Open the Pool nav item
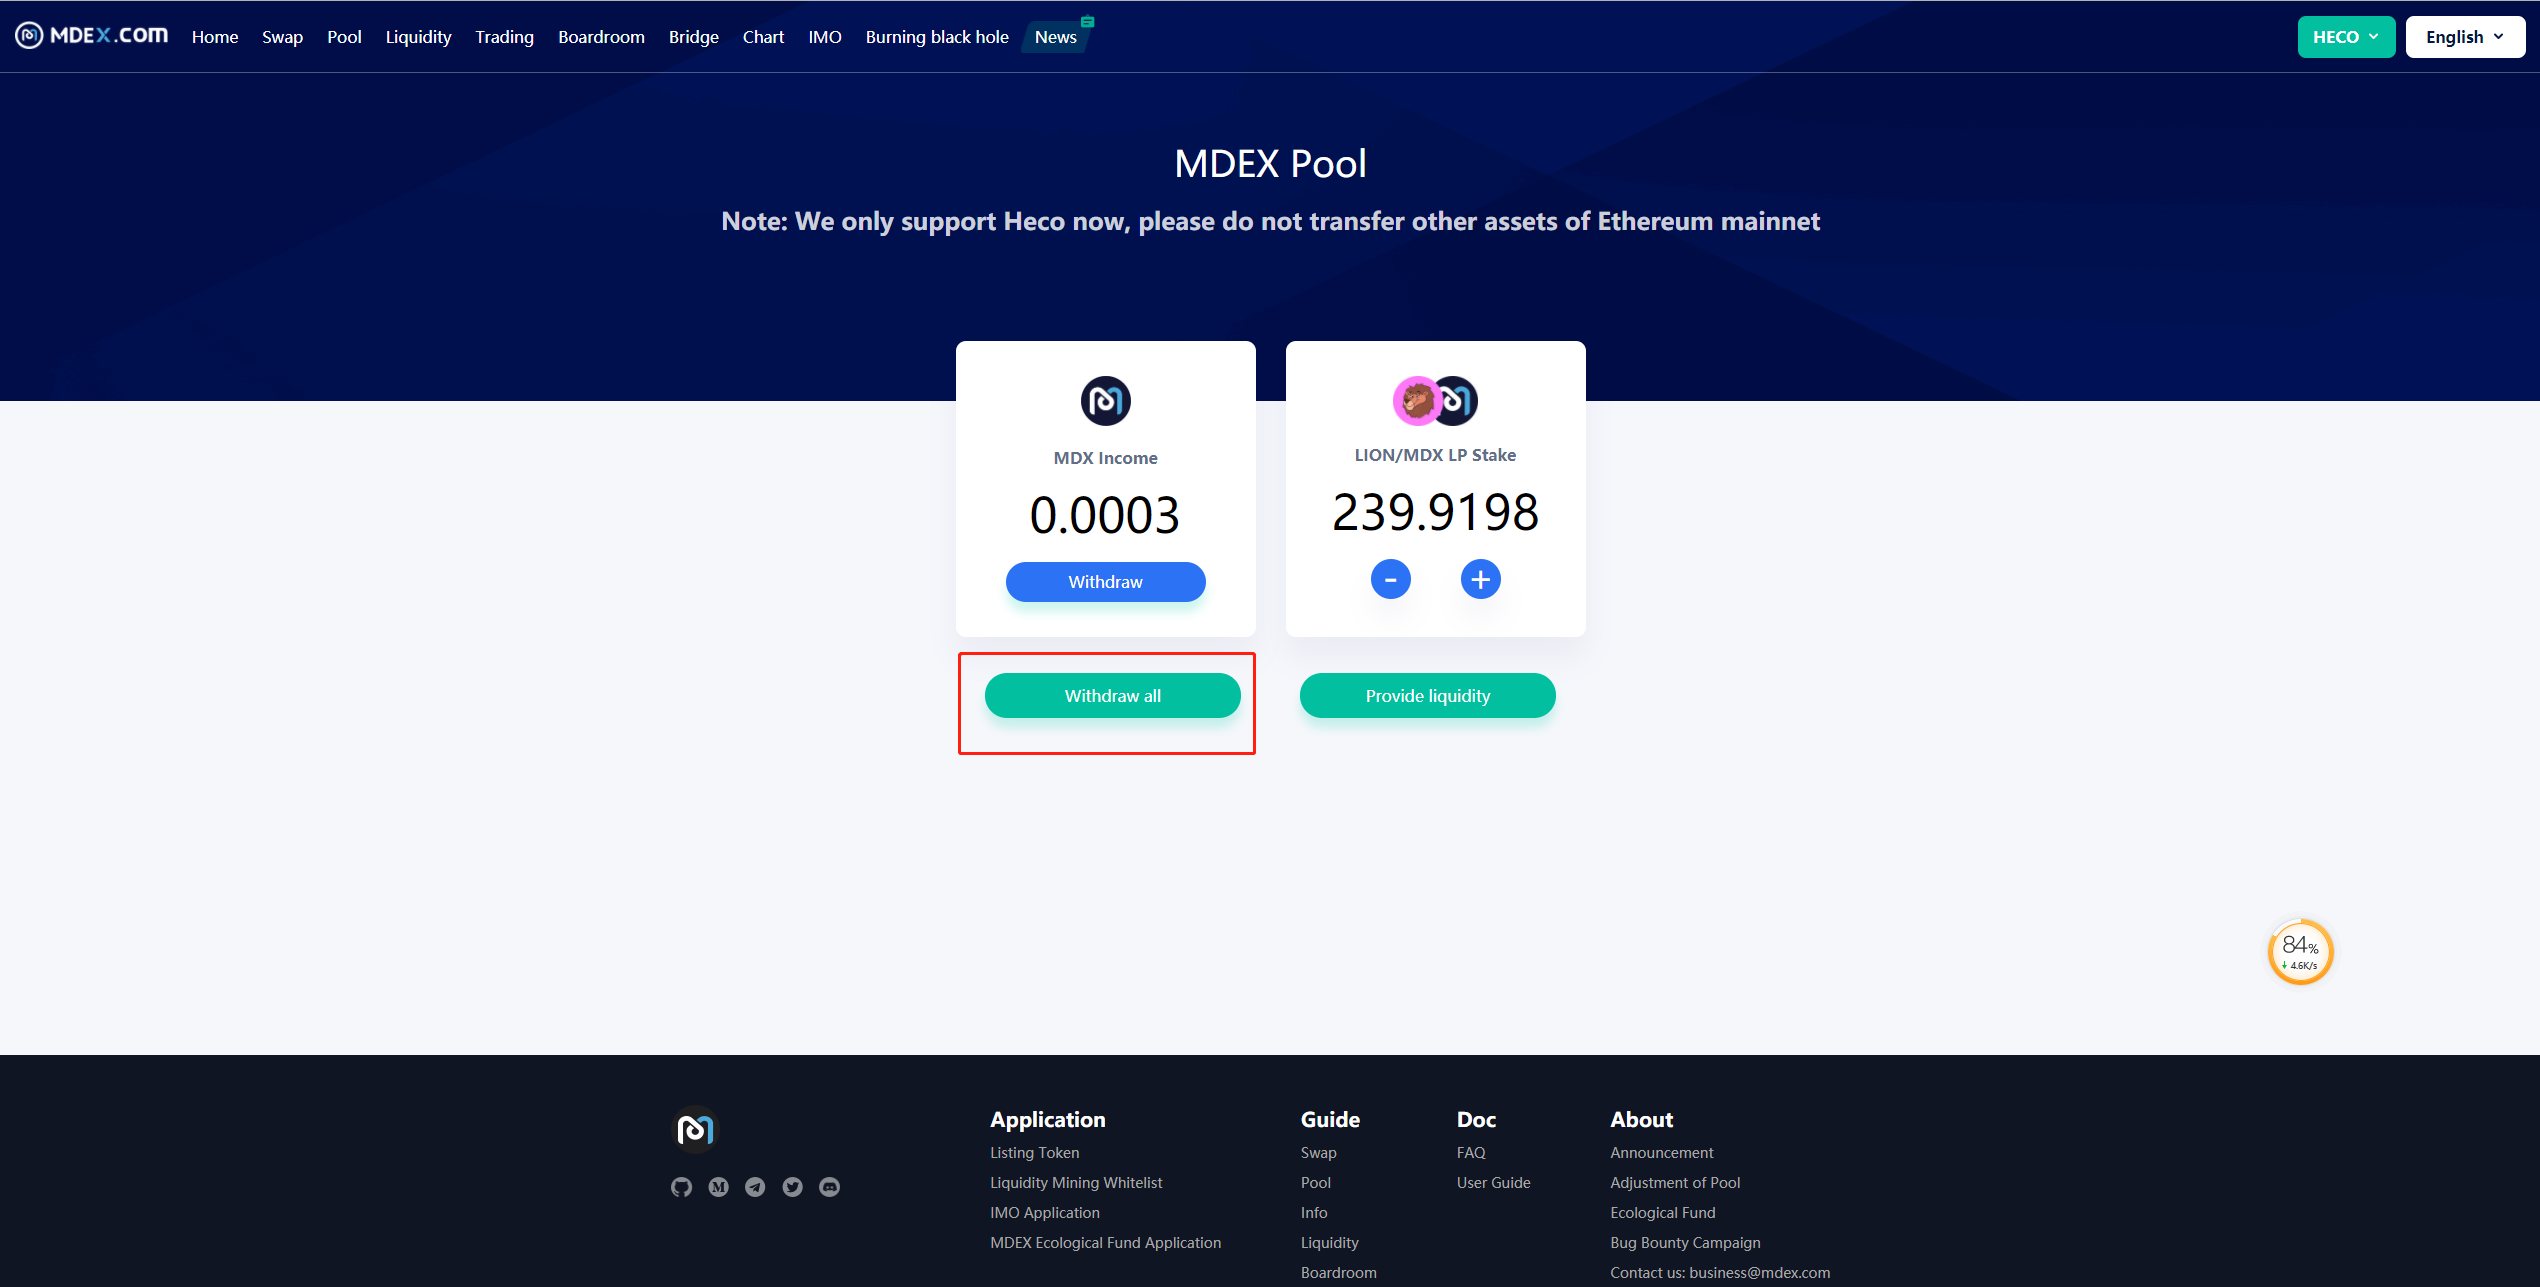This screenshot has width=2540, height=1287. point(344,37)
